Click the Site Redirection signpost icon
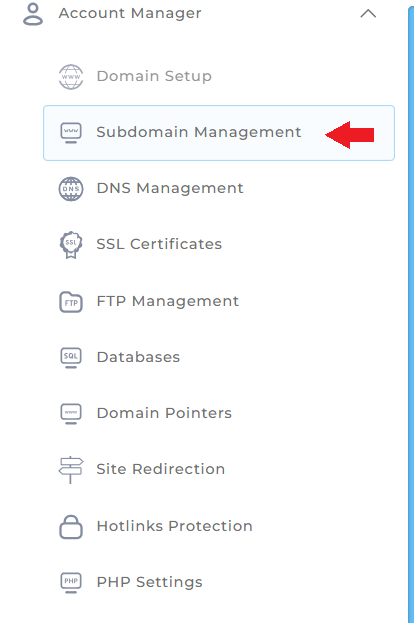The image size is (414, 623). coord(71,470)
